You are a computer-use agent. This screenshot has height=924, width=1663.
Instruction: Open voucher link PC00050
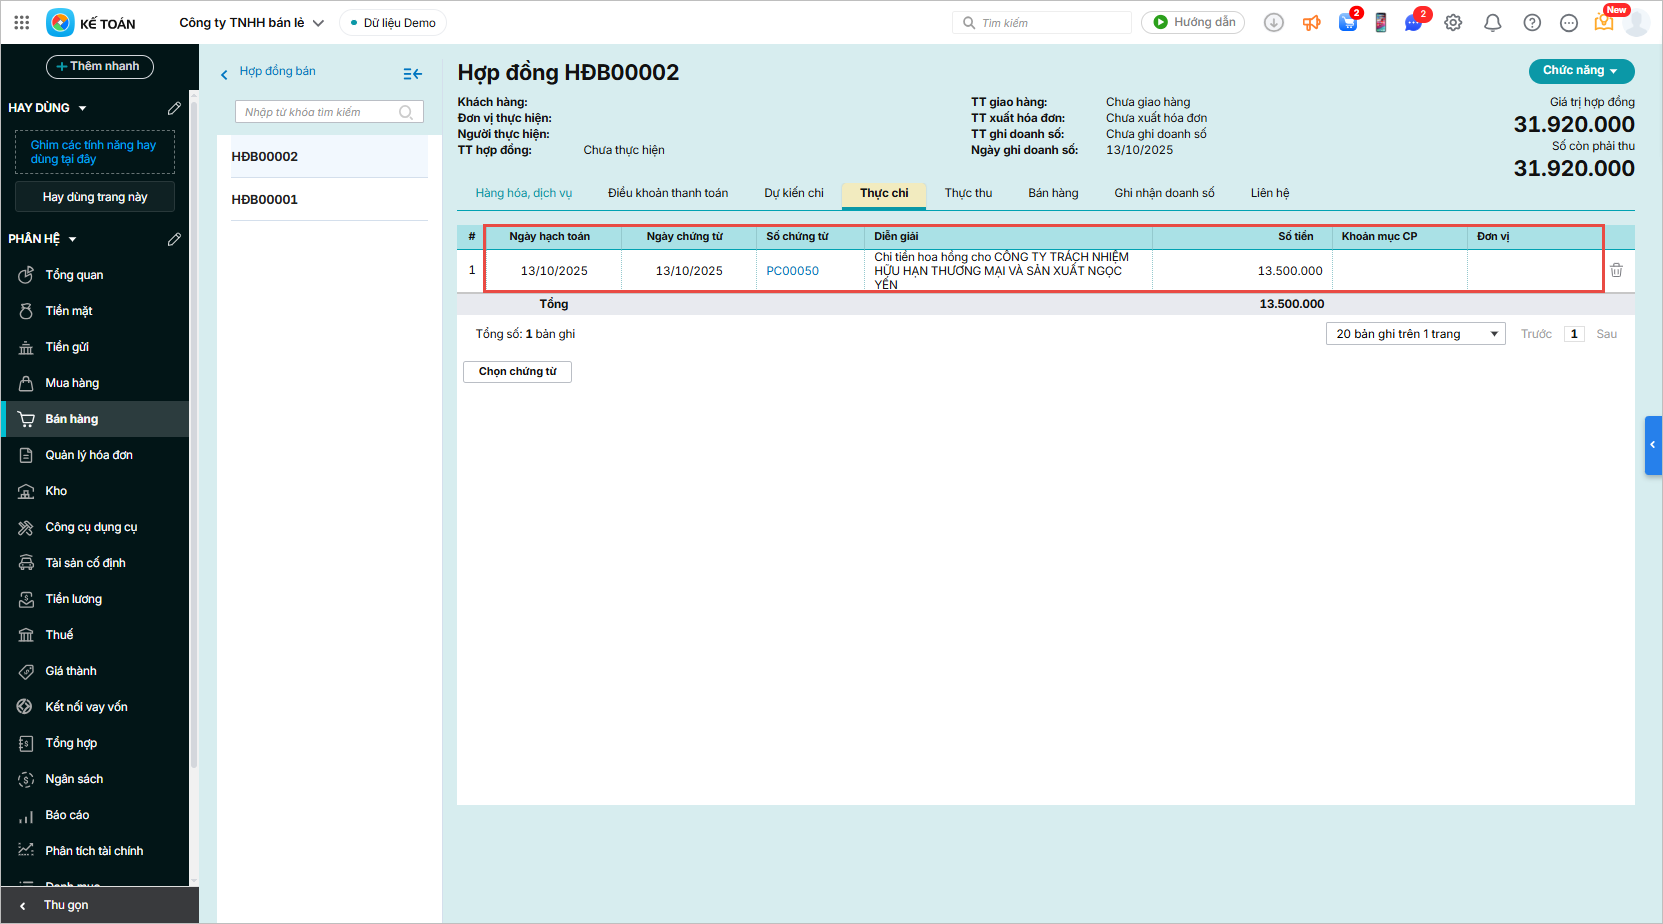tap(792, 271)
